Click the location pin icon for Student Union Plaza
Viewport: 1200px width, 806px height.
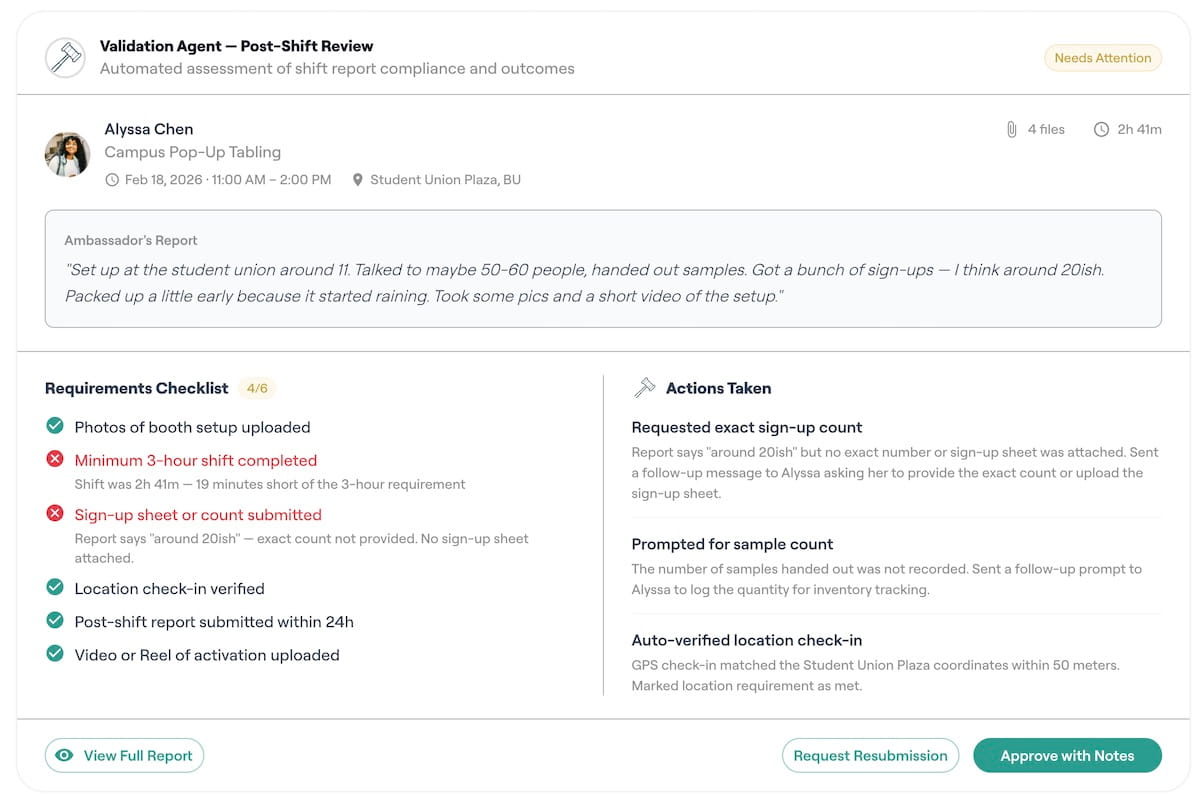point(358,180)
